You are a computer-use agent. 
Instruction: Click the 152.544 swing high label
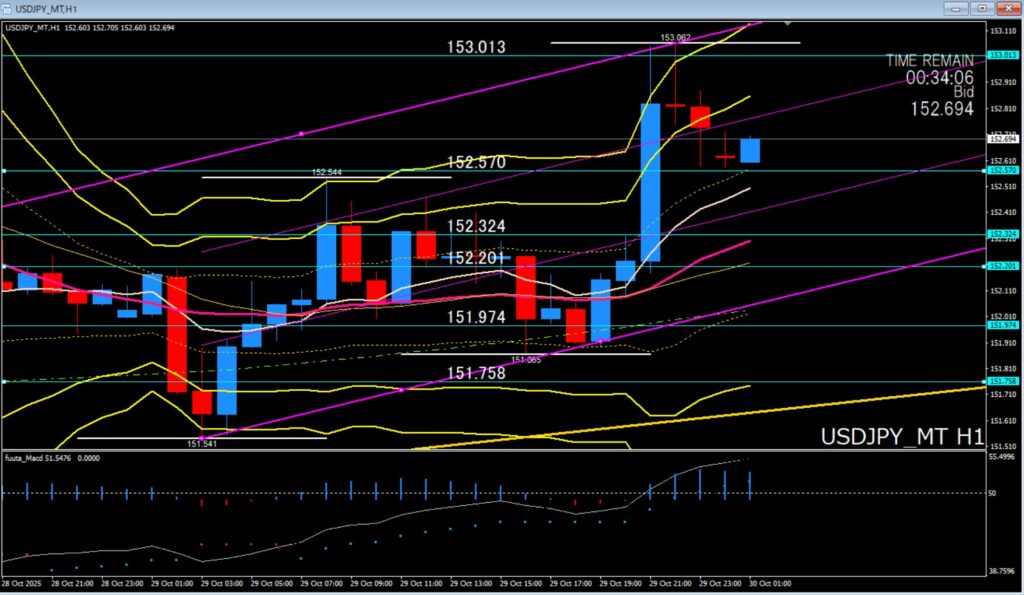[x=327, y=172]
